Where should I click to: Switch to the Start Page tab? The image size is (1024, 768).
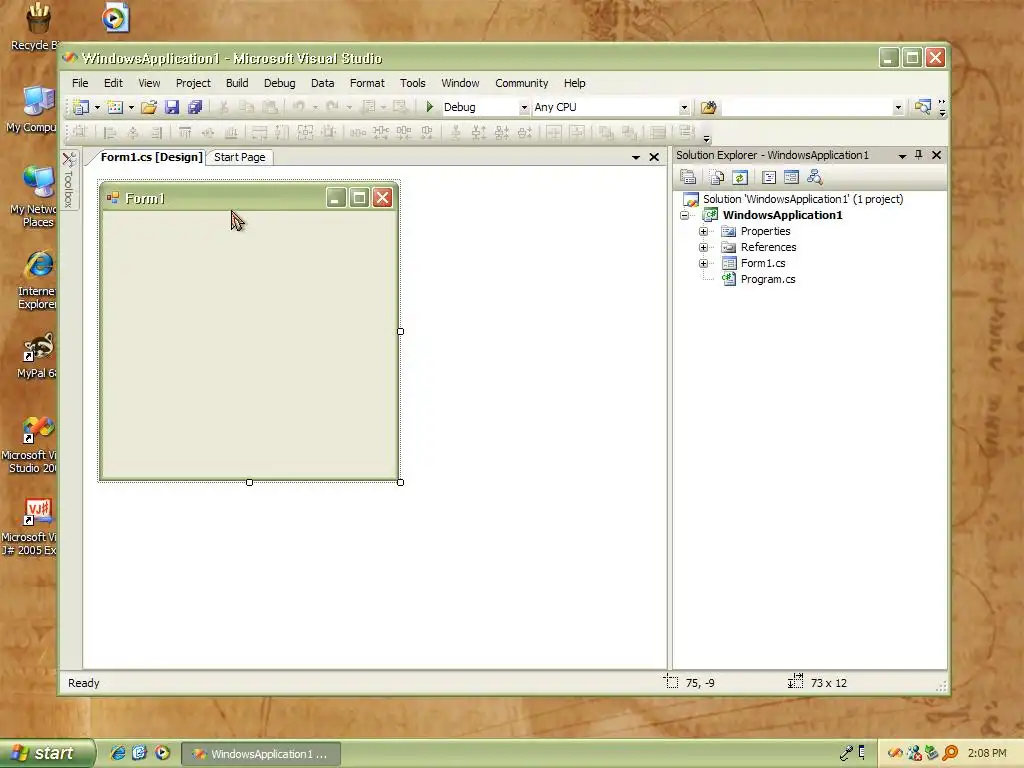pos(240,157)
